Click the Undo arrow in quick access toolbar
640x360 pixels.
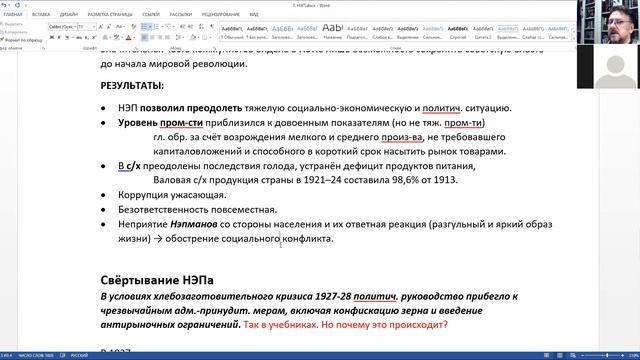tap(4, 5)
